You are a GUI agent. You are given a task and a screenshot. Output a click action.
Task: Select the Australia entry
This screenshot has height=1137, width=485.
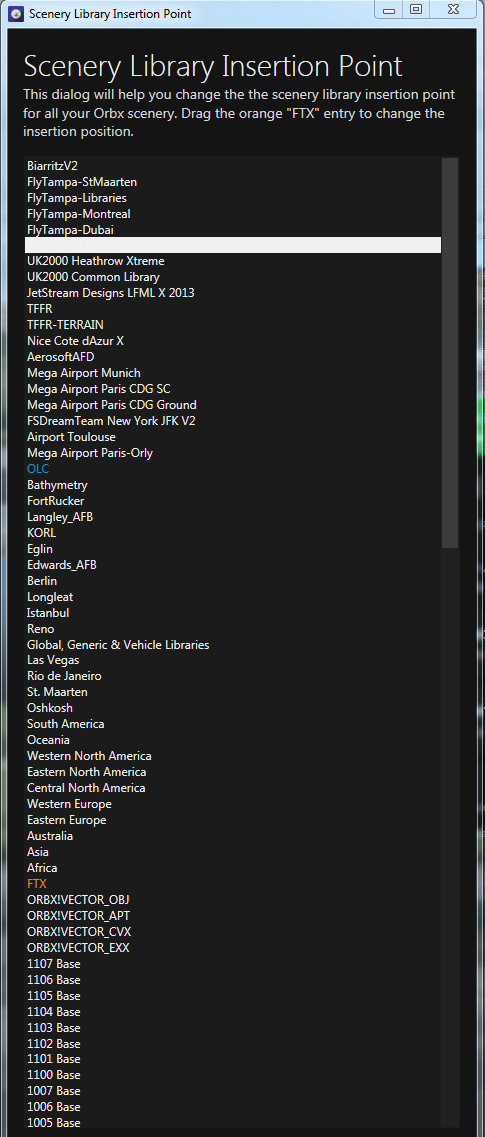50,835
